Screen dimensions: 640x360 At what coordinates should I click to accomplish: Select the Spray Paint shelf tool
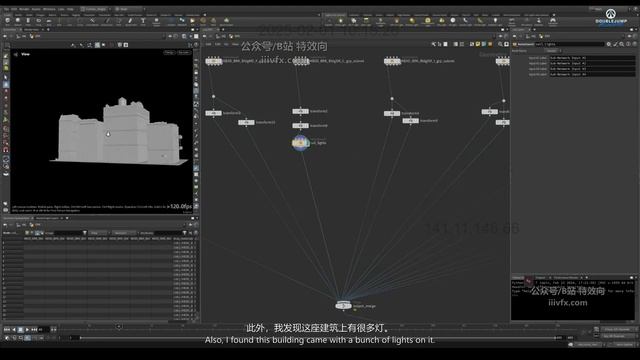(x=131, y=21)
